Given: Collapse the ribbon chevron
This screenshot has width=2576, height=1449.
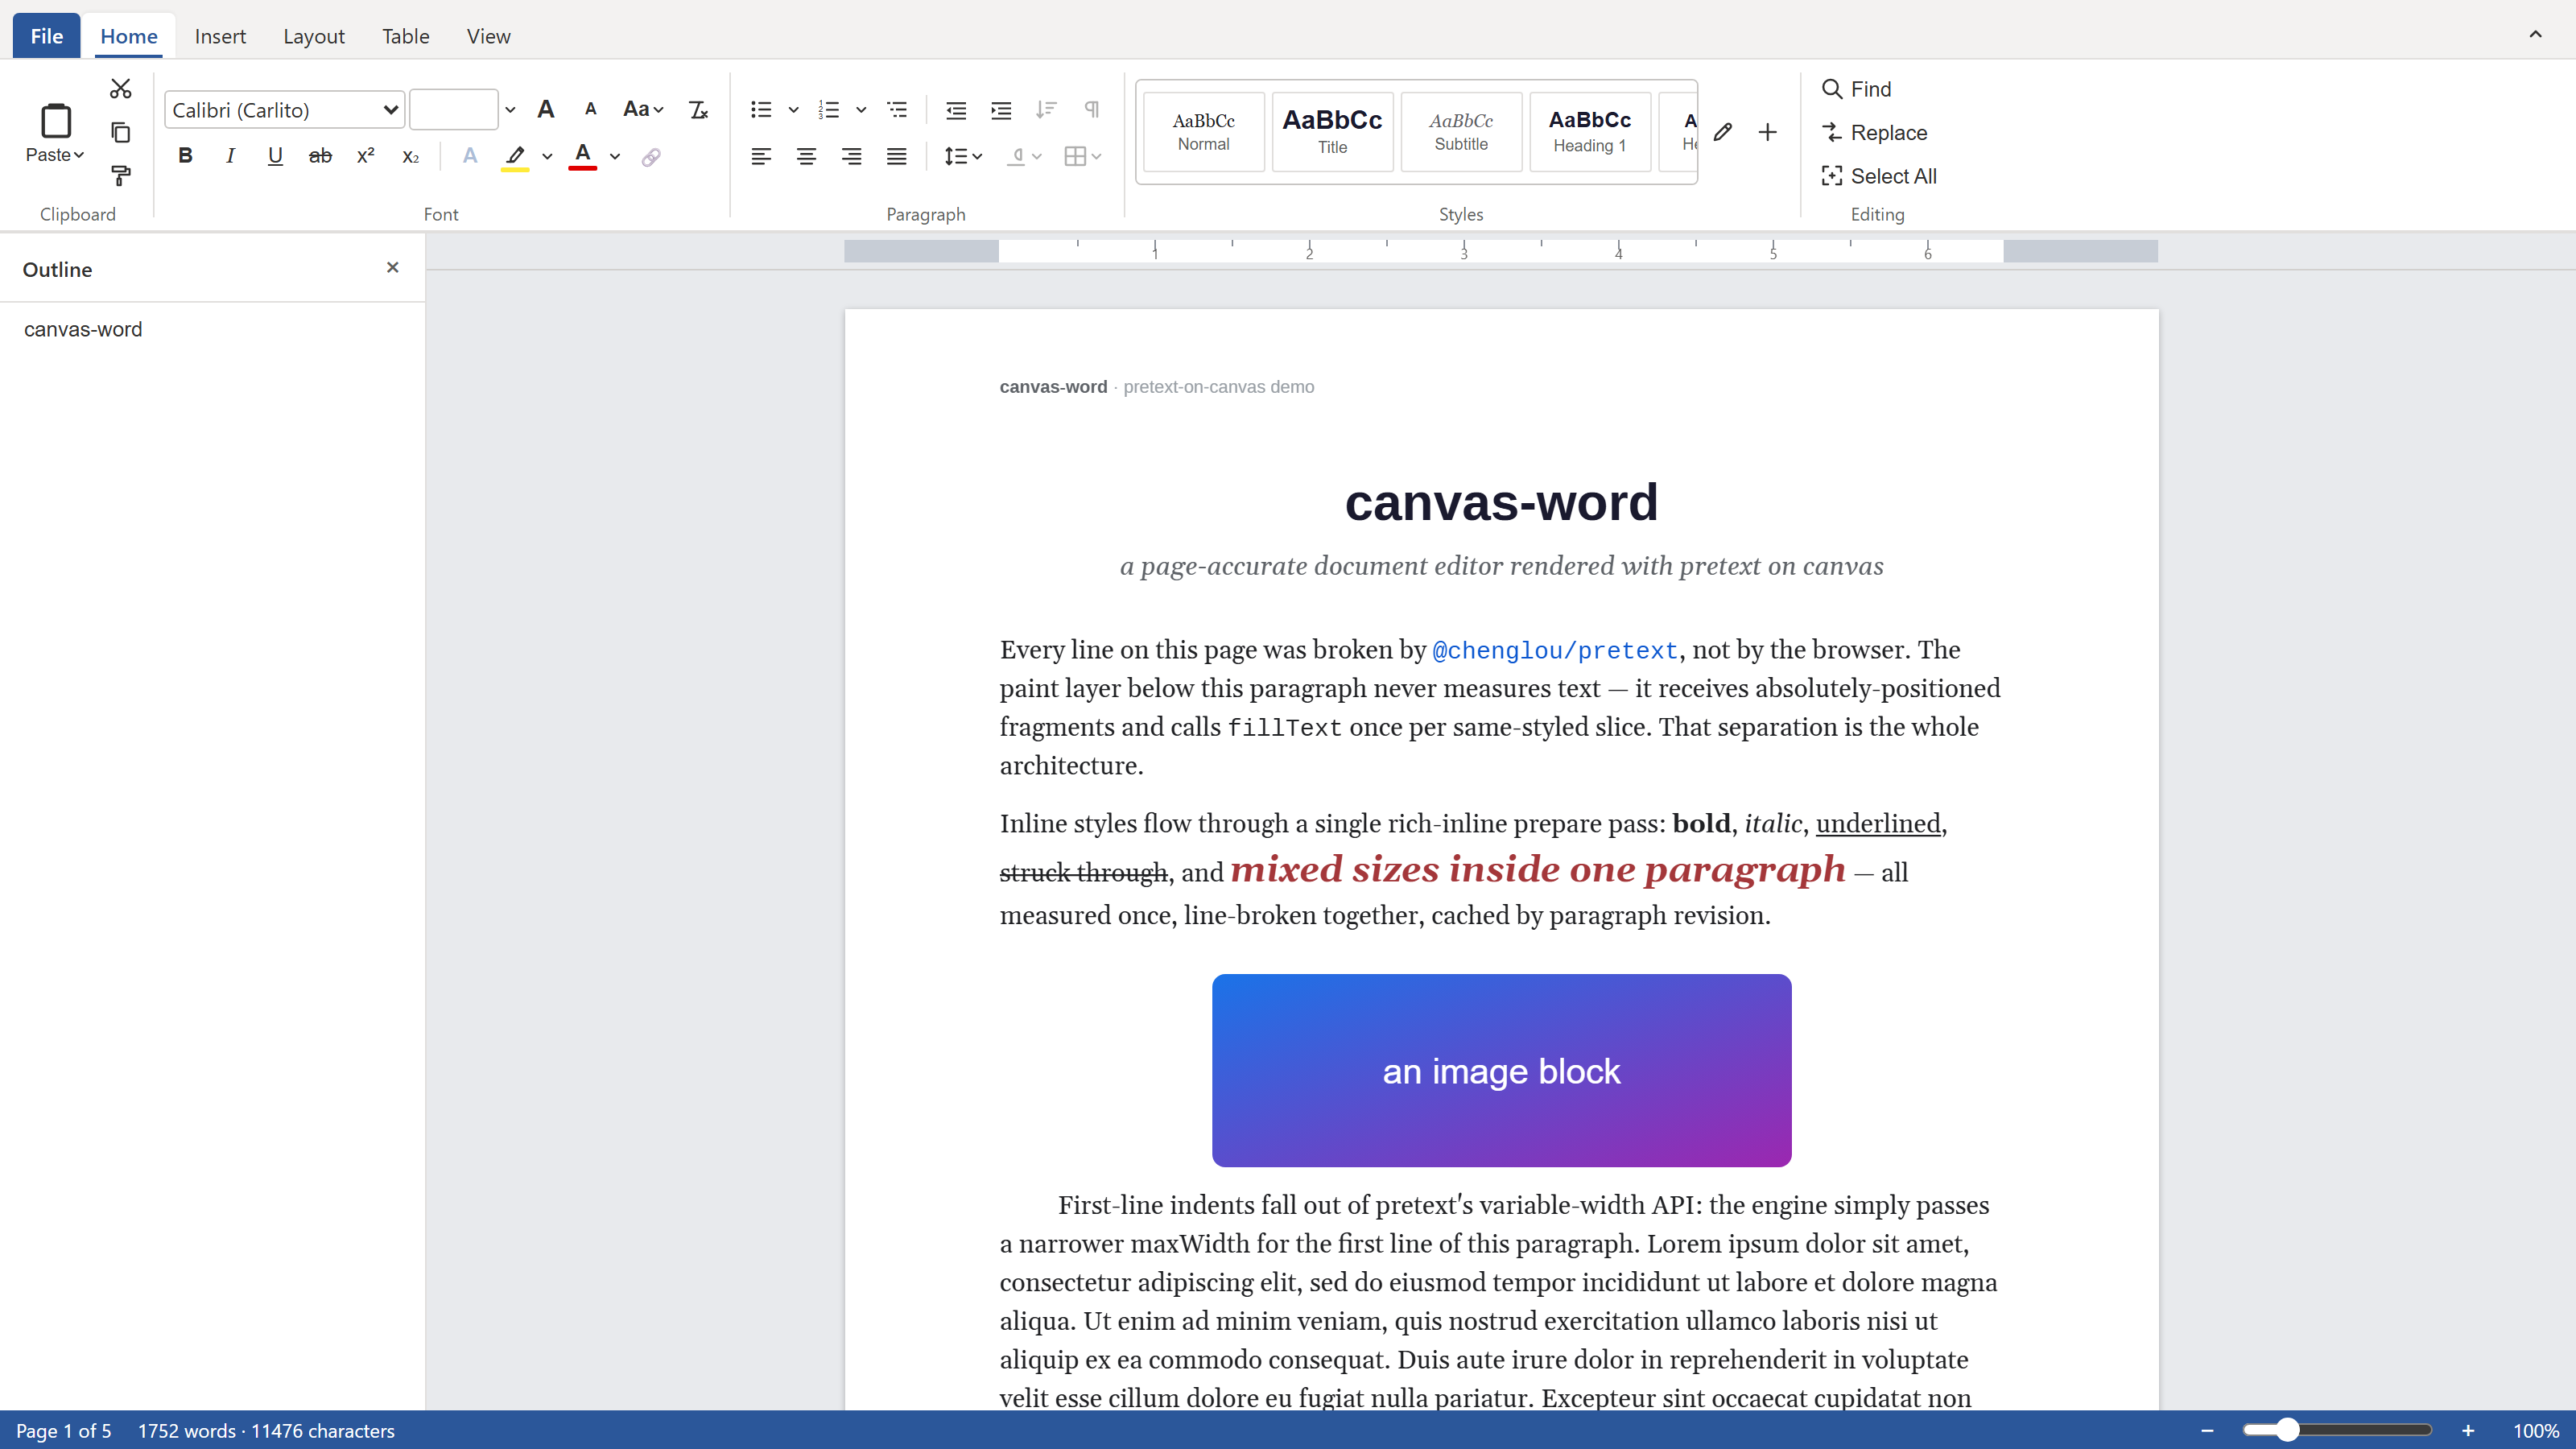Looking at the screenshot, I should [x=2535, y=34].
